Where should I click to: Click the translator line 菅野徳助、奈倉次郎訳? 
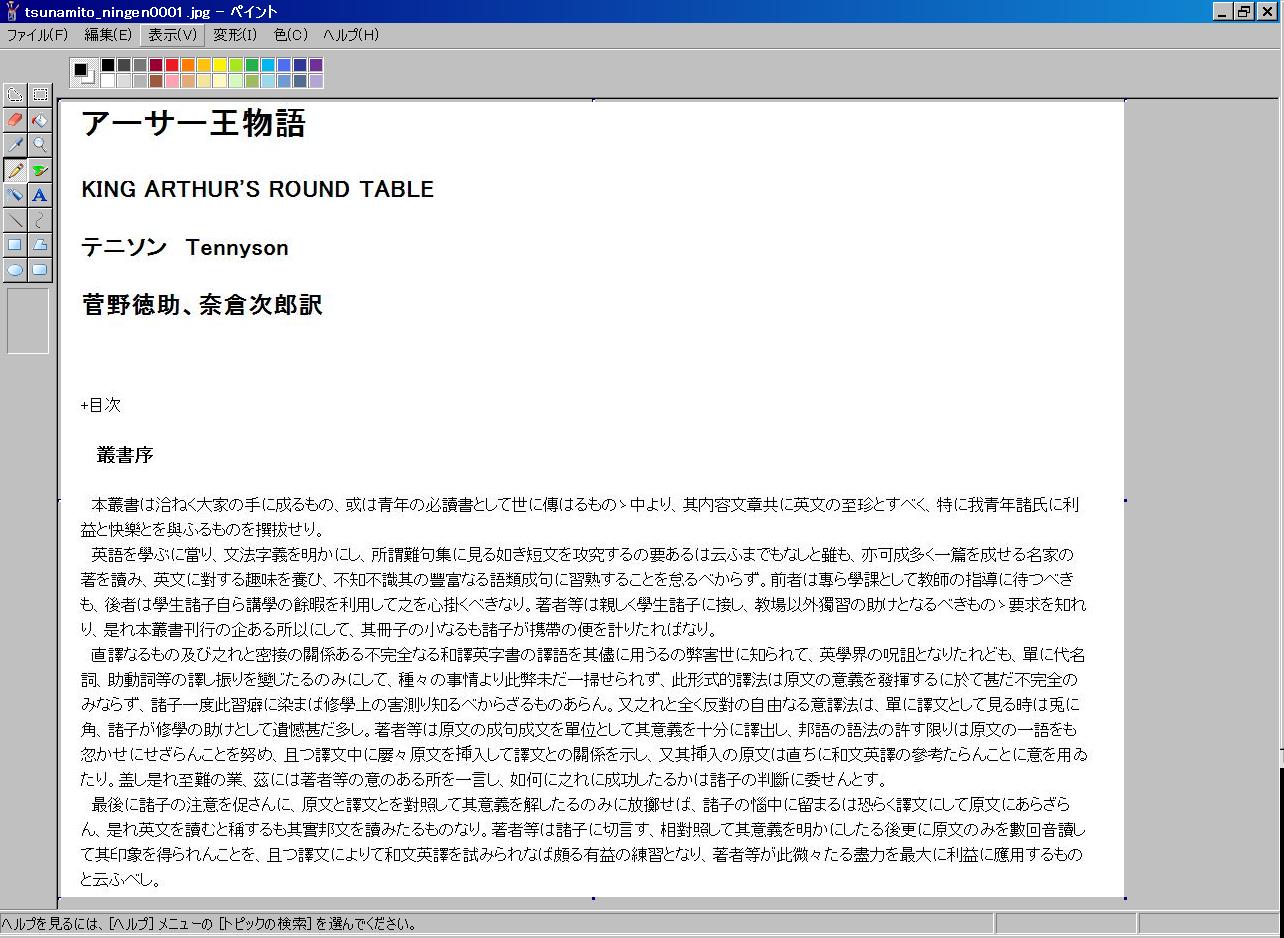coord(202,305)
